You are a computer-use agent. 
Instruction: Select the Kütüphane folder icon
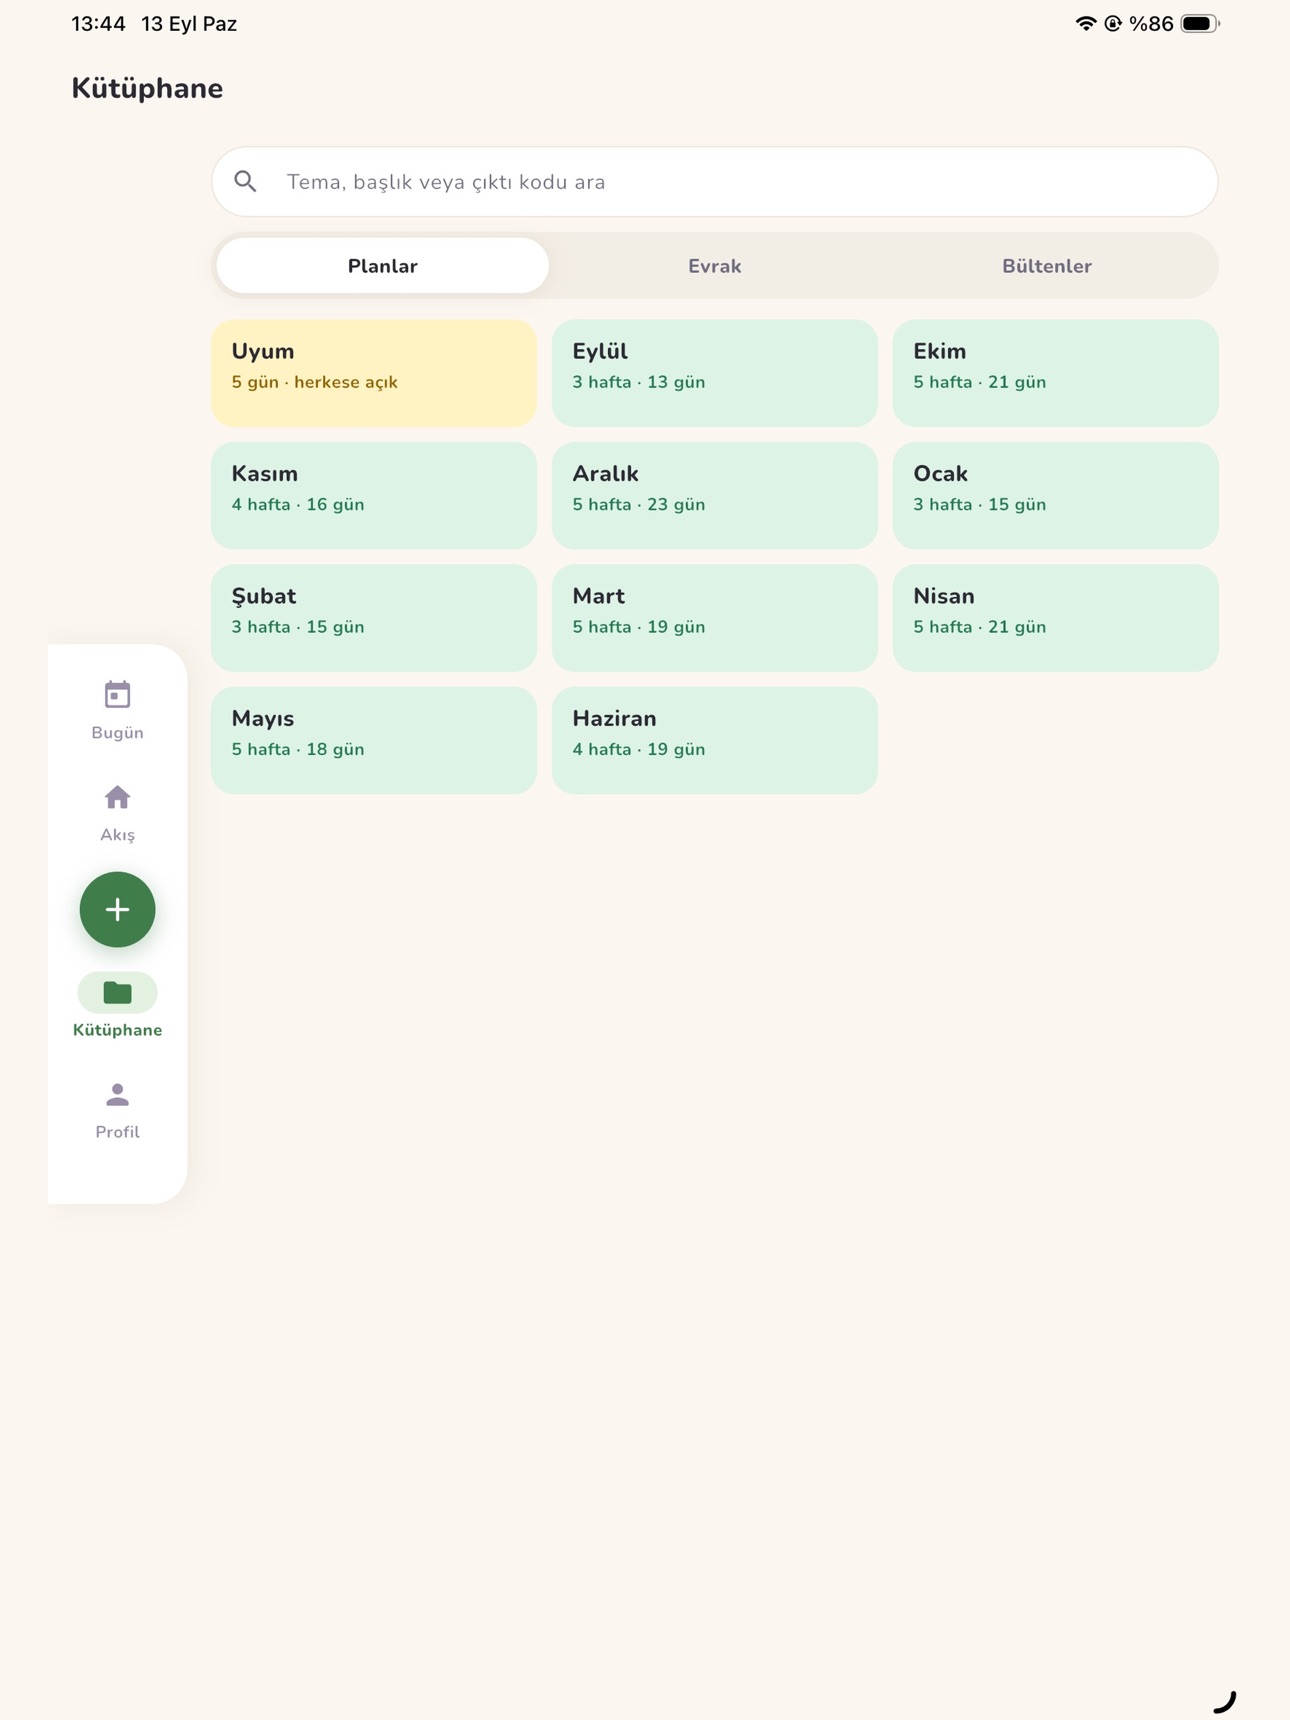(x=117, y=992)
